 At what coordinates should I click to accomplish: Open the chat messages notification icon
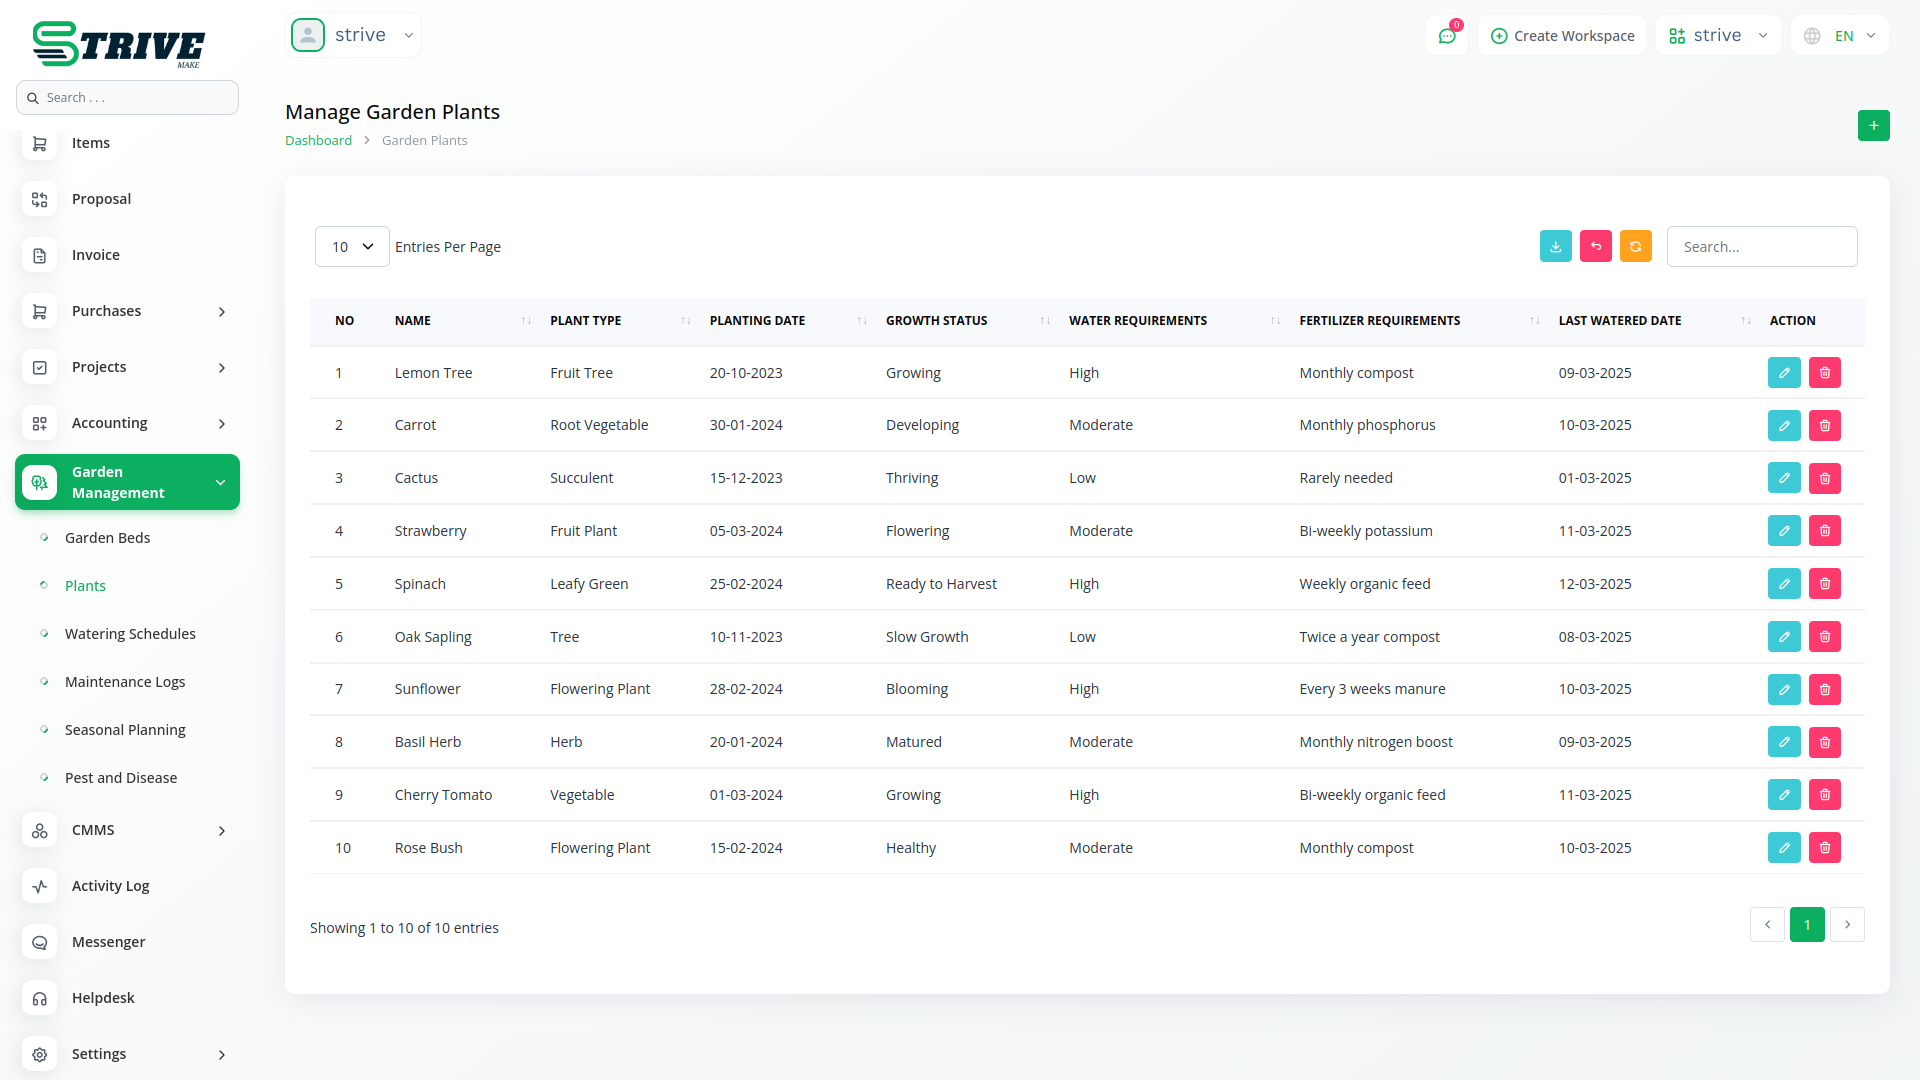[x=1446, y=36]
